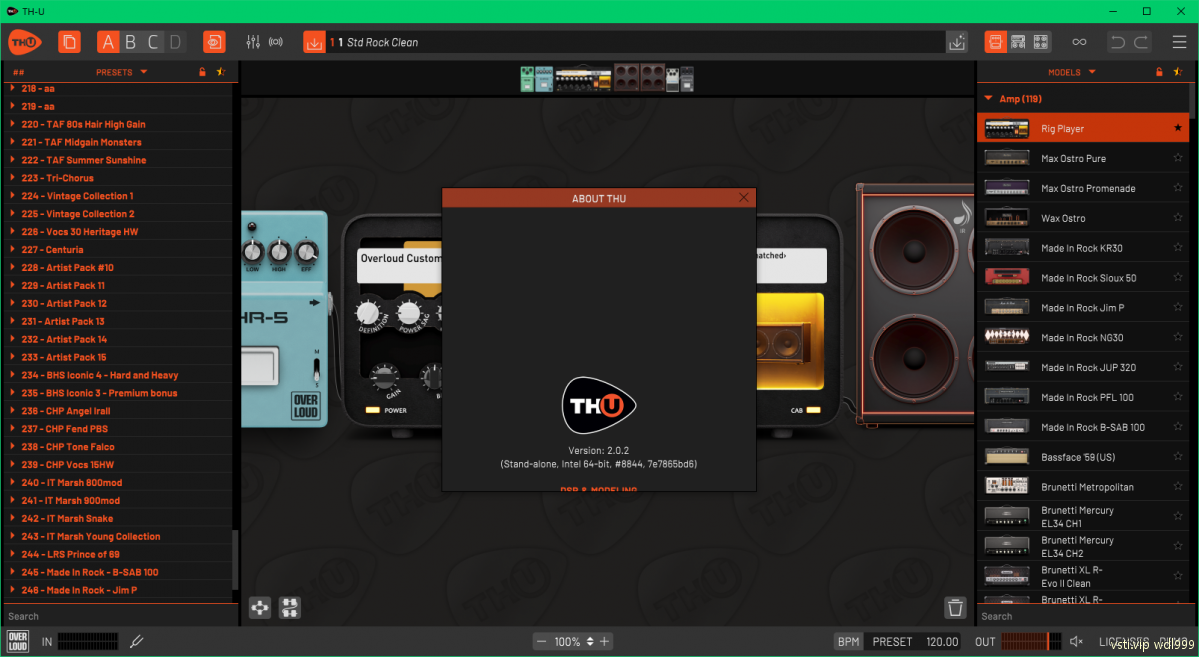Select the Made In Rock Sioux 50 amp
The width and height of the screenshot is (1199, 657).
tap(1083, 278)
